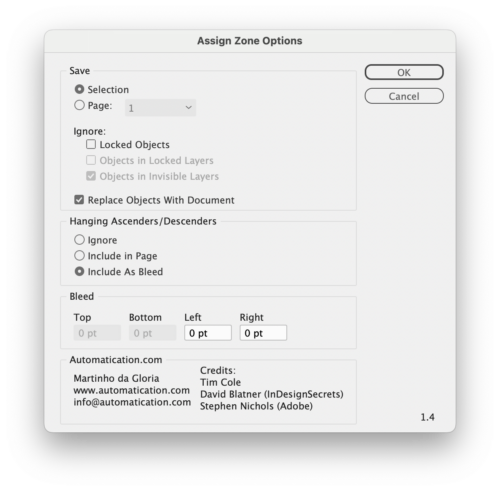Click the Top bleed field

point(97,333)
